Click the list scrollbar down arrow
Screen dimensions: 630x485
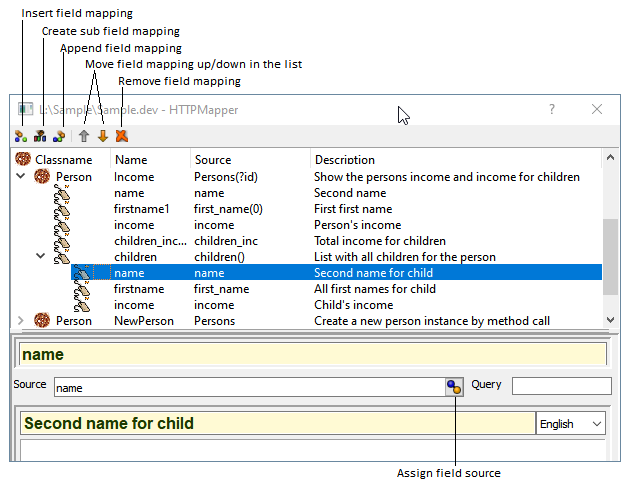612,320
